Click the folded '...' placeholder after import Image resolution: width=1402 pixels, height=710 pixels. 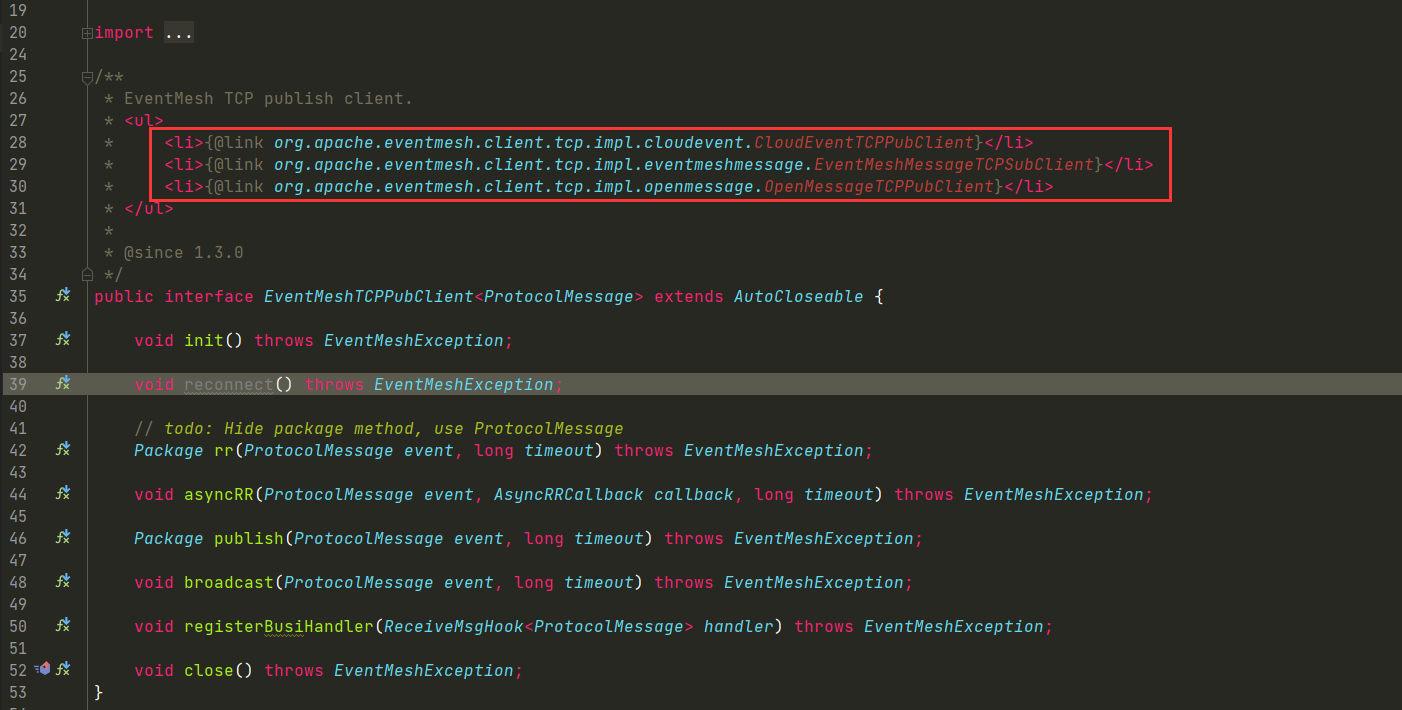(179, 33)
